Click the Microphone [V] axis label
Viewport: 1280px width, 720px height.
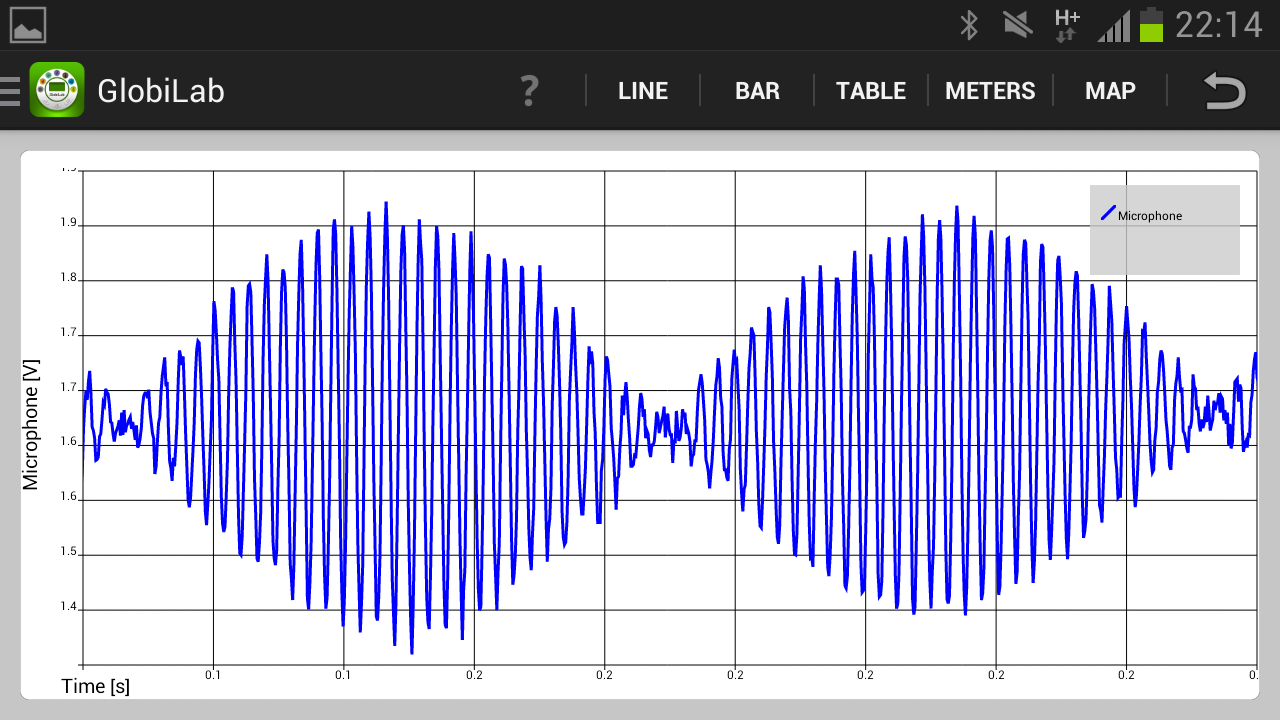click(31, 424)
